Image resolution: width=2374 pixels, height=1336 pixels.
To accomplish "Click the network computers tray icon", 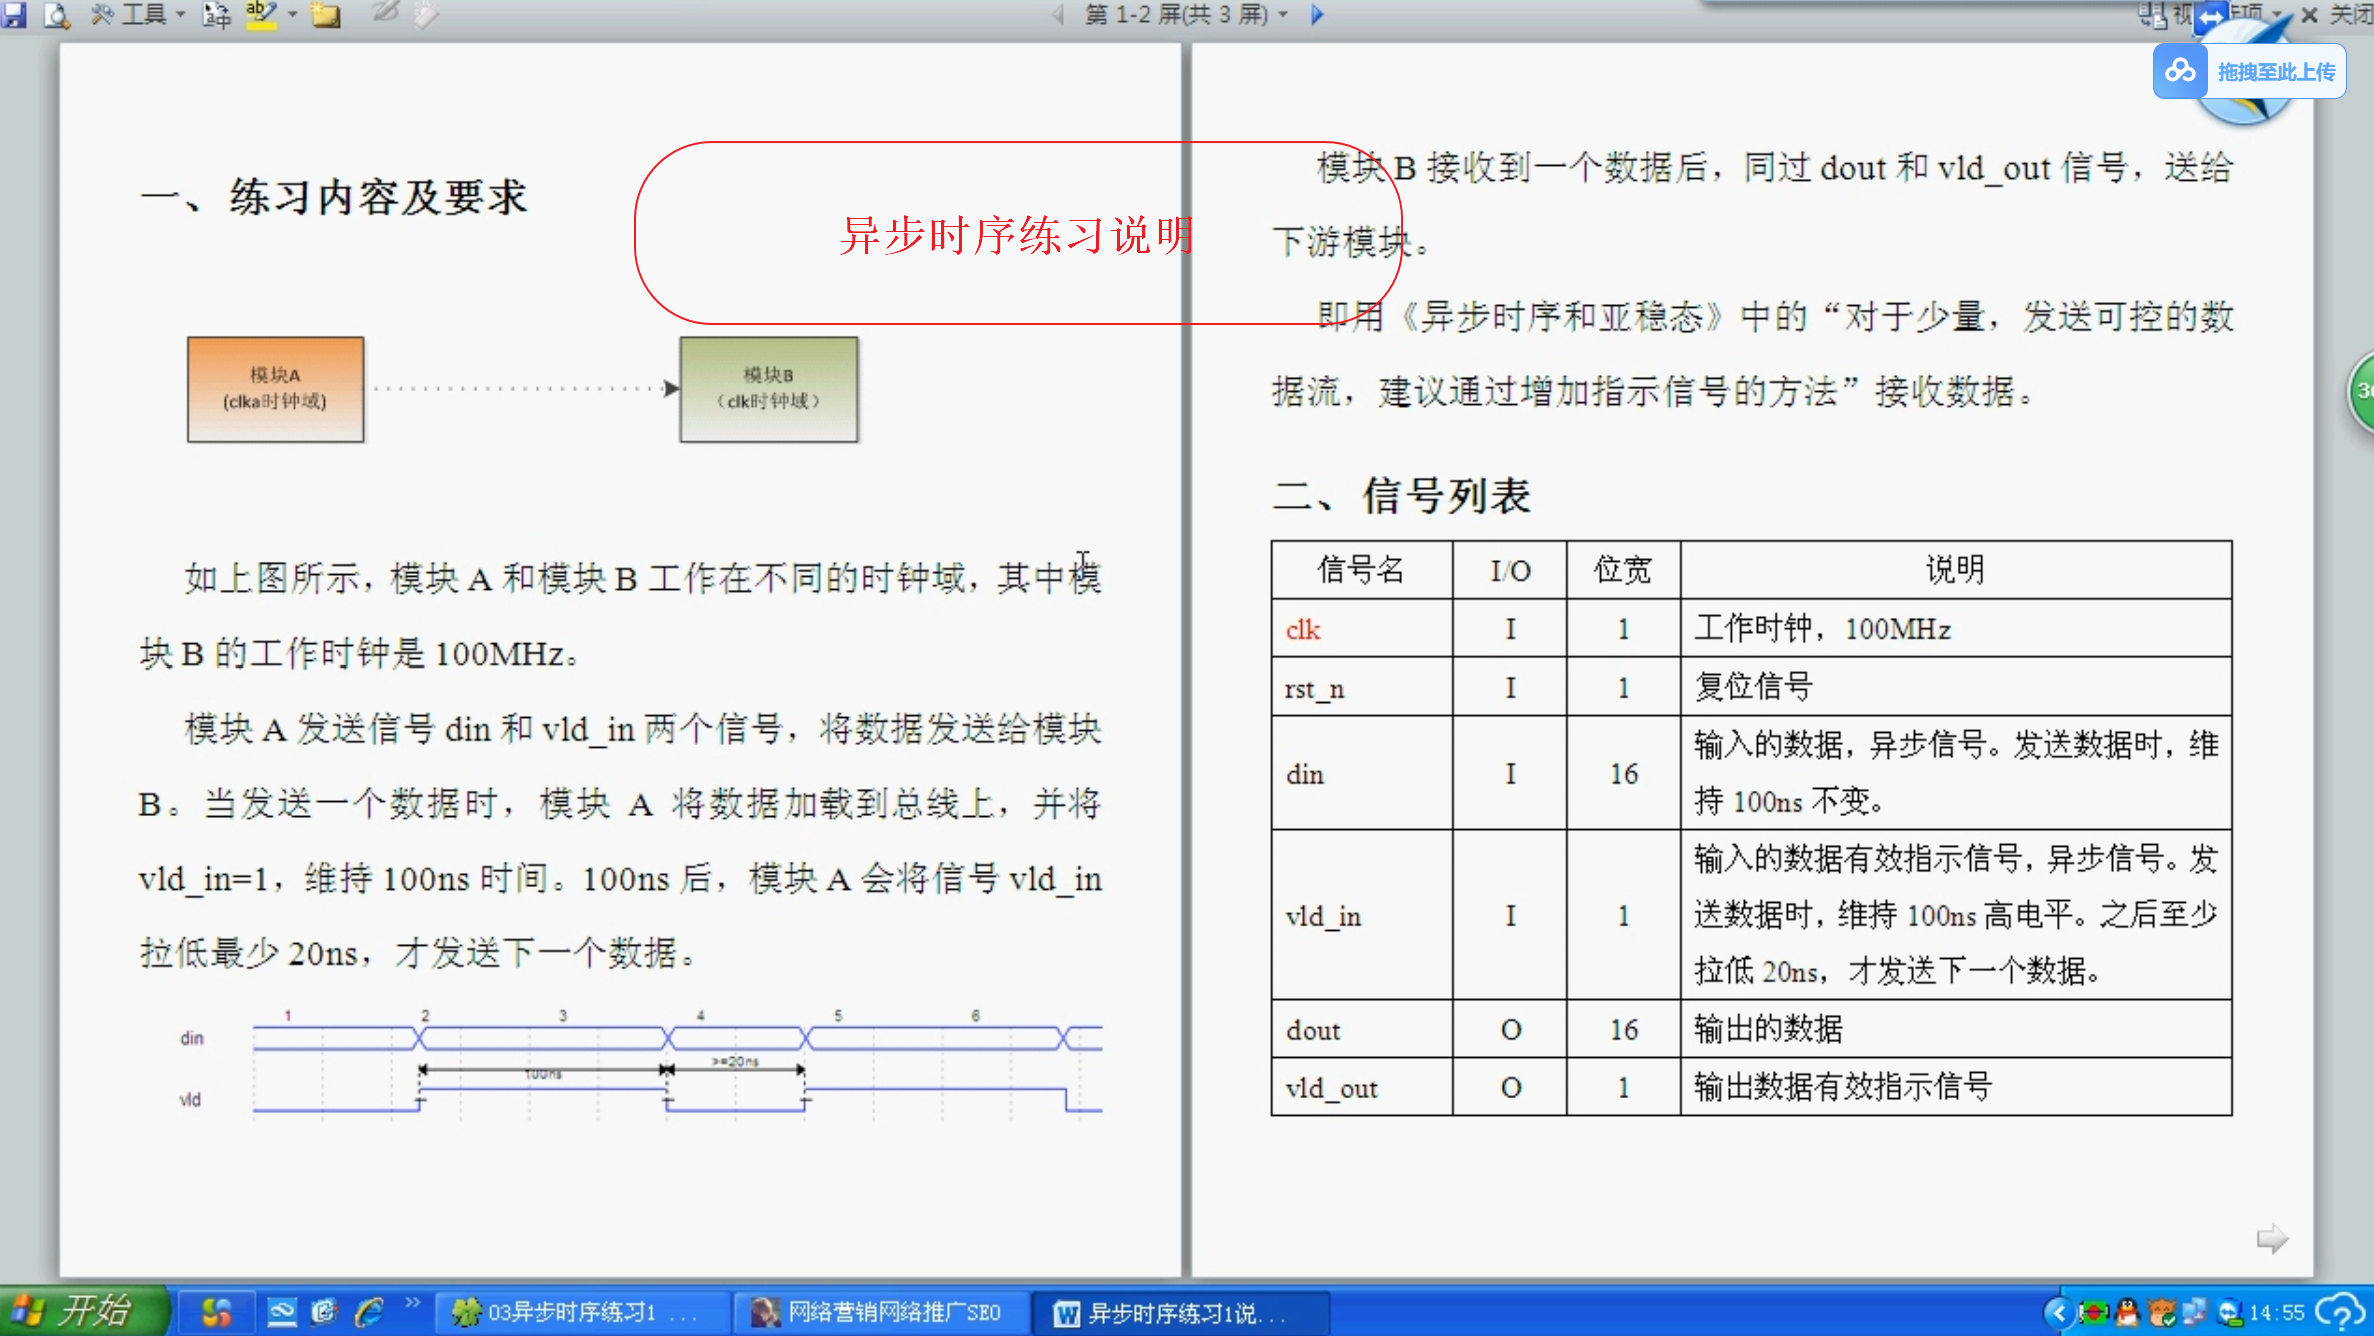I will (x=2194, y=1311).
